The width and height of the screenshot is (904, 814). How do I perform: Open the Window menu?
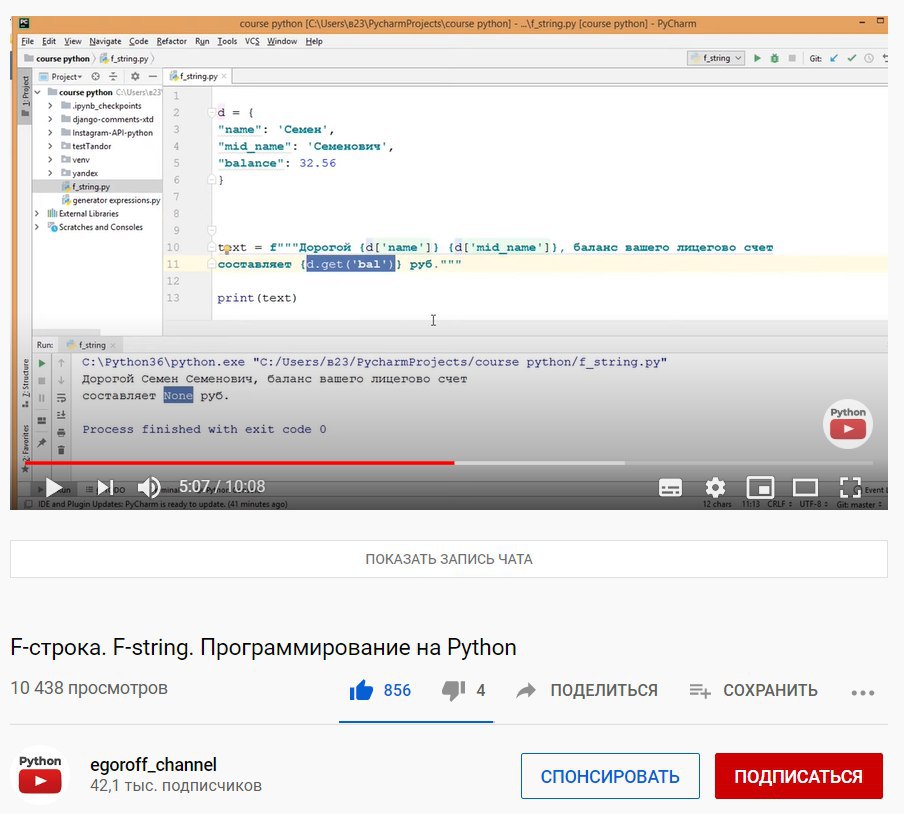(282, 42)
